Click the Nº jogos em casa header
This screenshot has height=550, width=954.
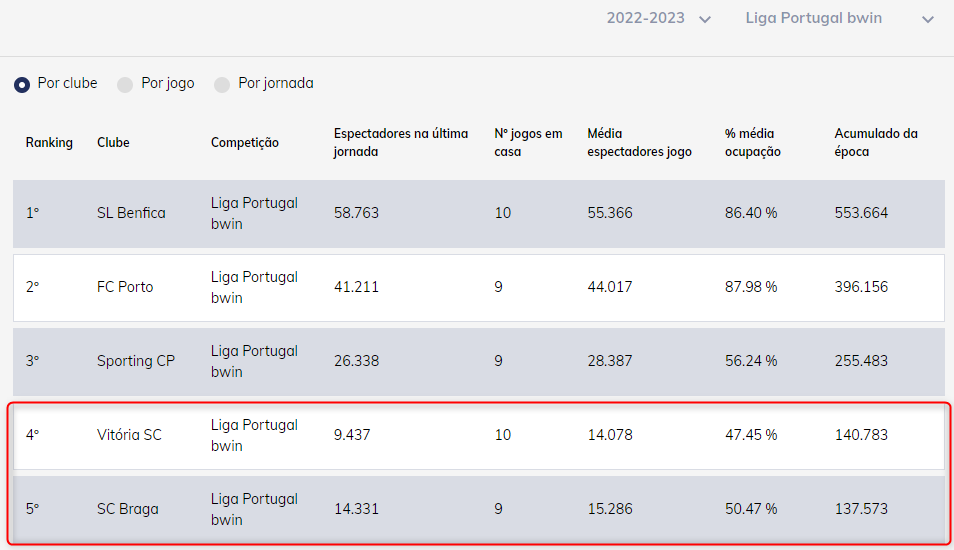tap(528, 142)
